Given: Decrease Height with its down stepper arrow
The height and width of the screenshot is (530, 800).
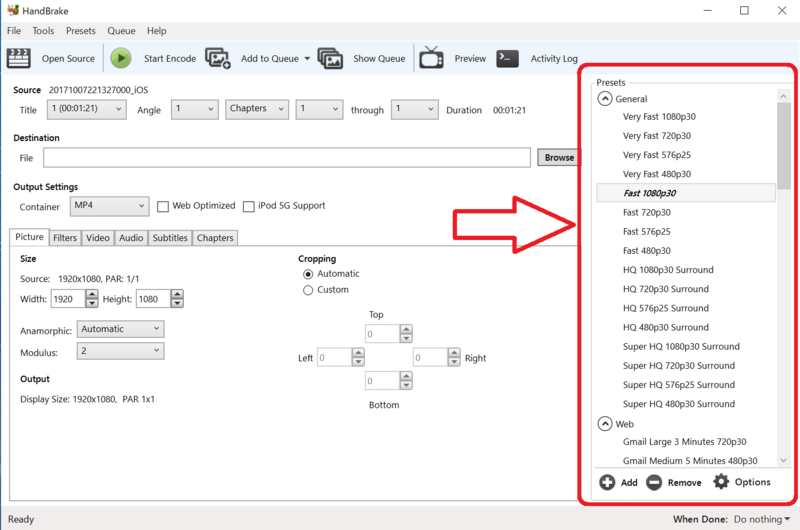Looking at the screenshot, I should pyautogui.click(x=177, y=304).
